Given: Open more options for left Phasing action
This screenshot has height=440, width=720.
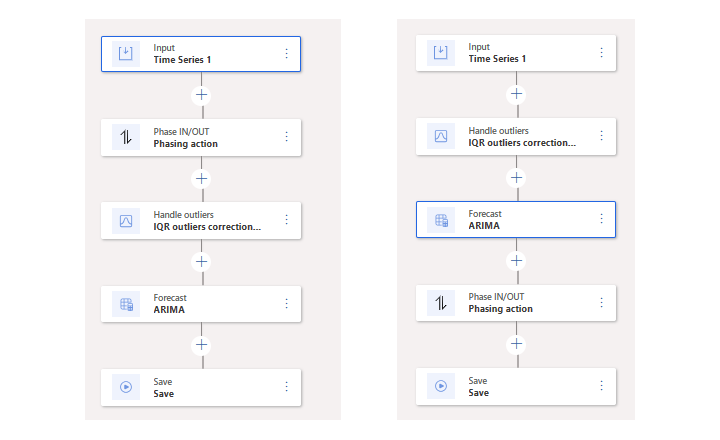Looking at the screenshot, I should (x=286, y=137).
